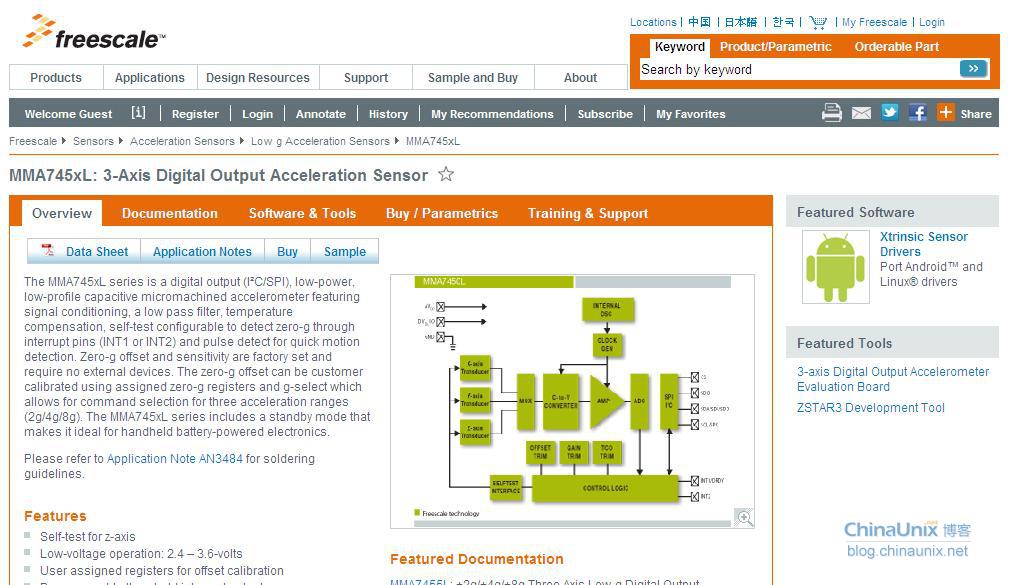Click the Share text link

click(976, 114)
